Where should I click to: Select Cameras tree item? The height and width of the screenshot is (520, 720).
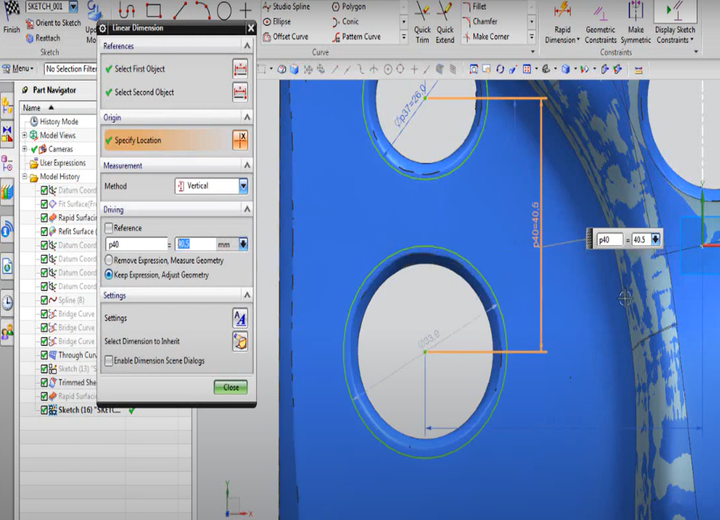(55, 149)
